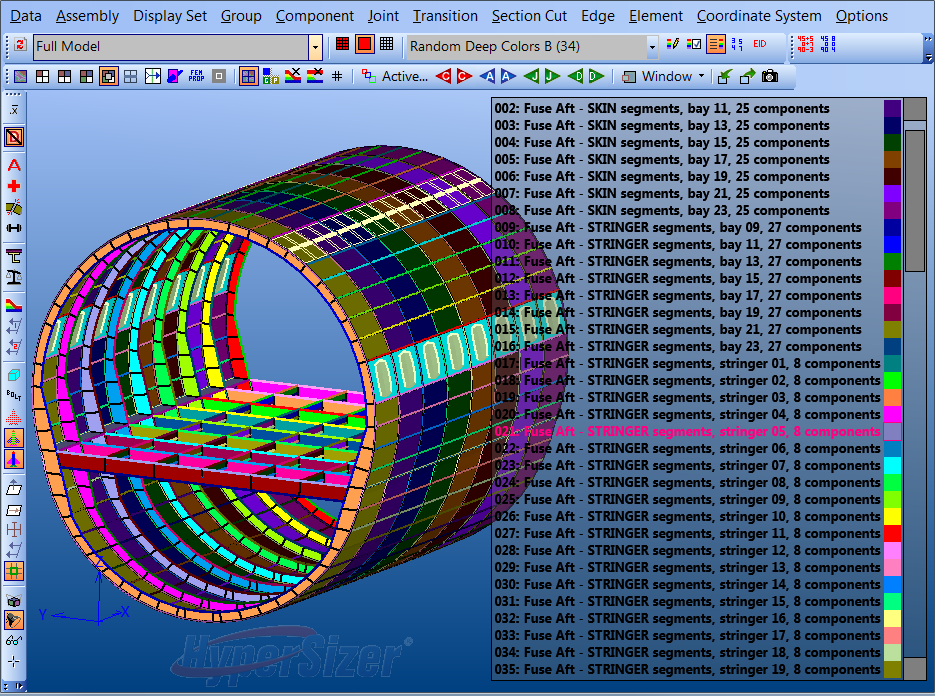Viewport: 935px width, 696px height.
Task: Open the Section Cut menu
Action: [529, 15]
